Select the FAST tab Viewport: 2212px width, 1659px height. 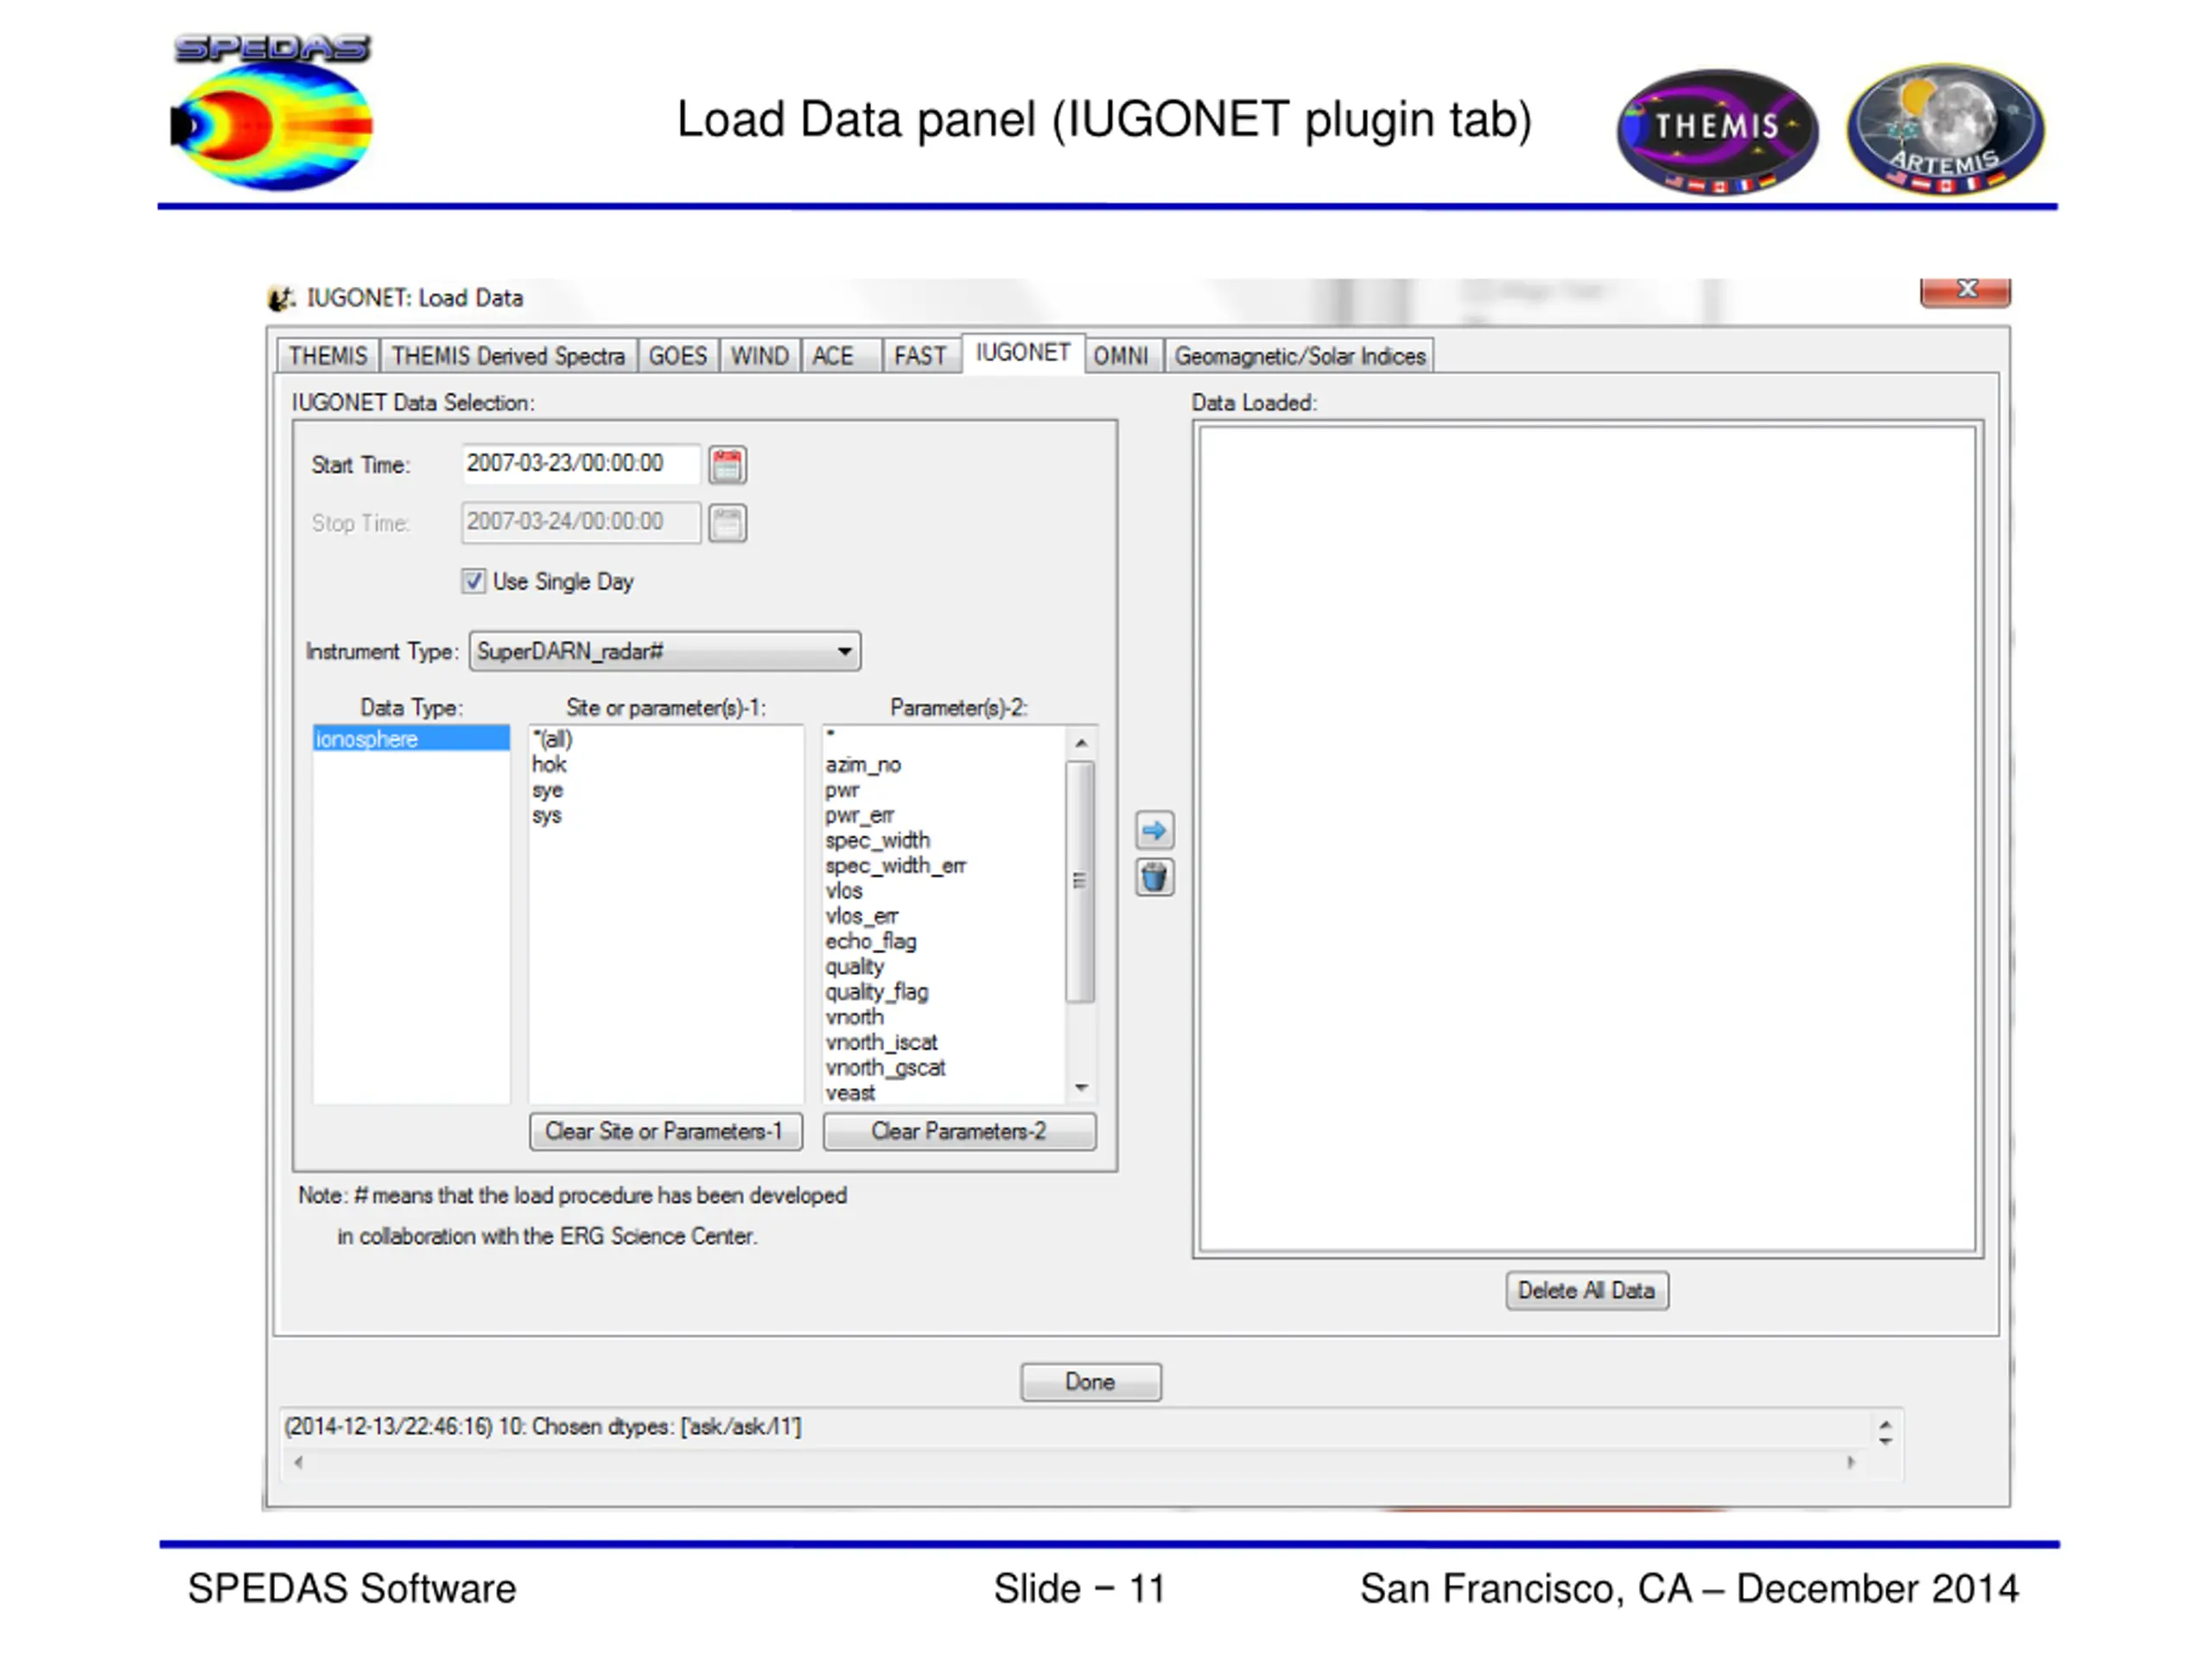tap(920, 356)
